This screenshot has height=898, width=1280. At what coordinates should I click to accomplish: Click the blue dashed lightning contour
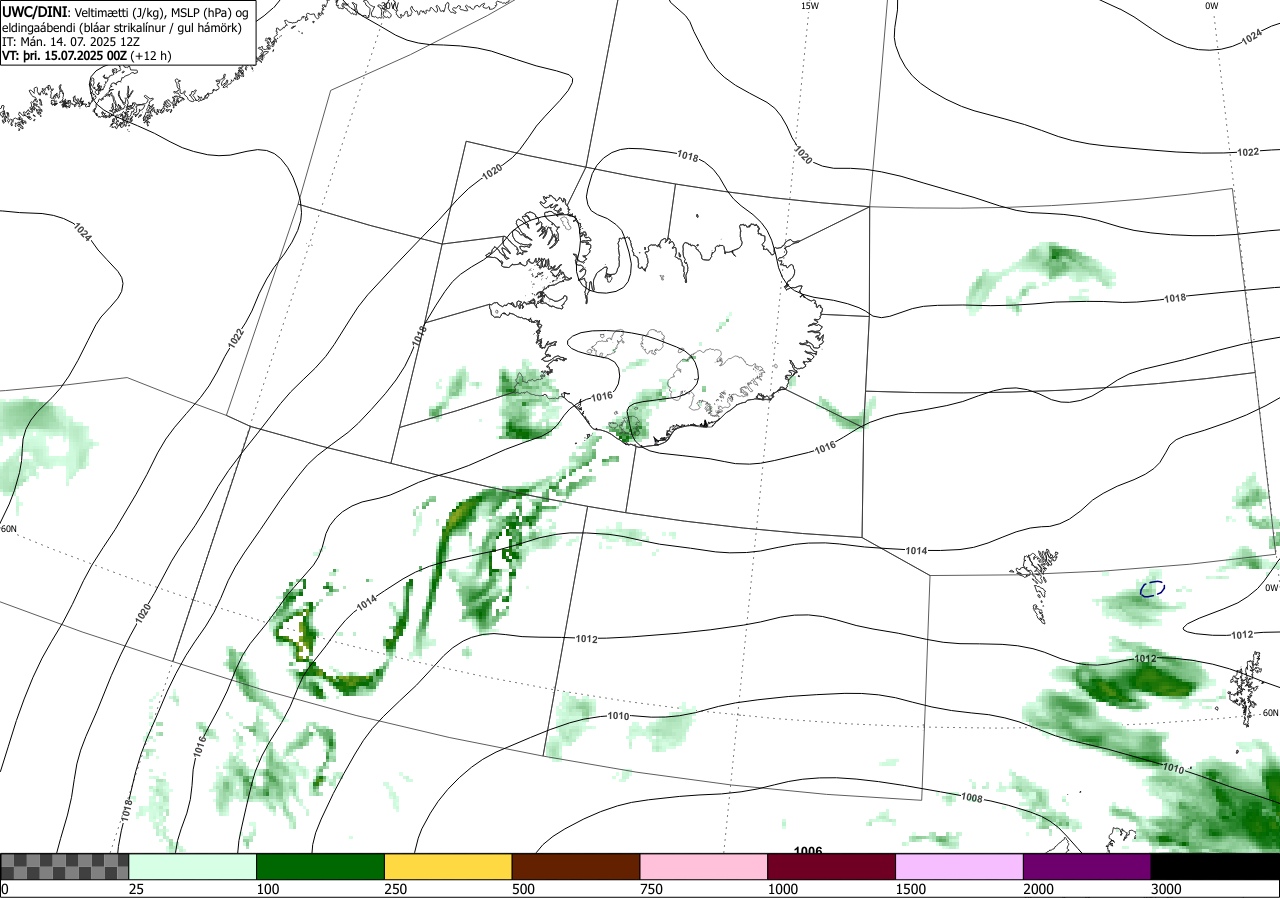tap(1153, 589)
